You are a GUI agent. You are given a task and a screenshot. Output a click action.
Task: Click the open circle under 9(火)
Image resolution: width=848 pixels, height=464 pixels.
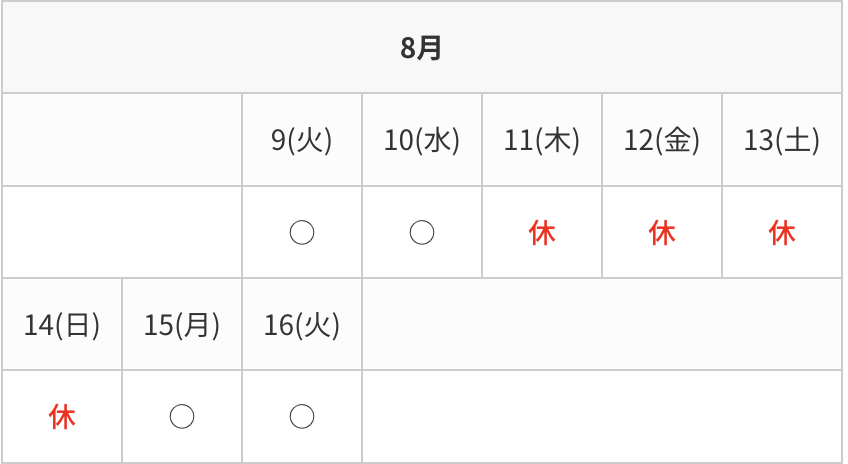point(302,233)
